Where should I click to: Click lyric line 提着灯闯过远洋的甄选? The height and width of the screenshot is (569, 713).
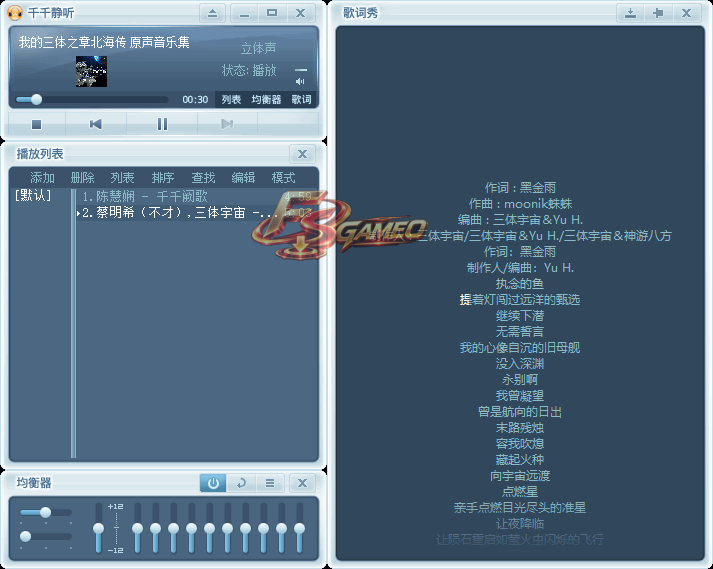click(x=520, y=300)
